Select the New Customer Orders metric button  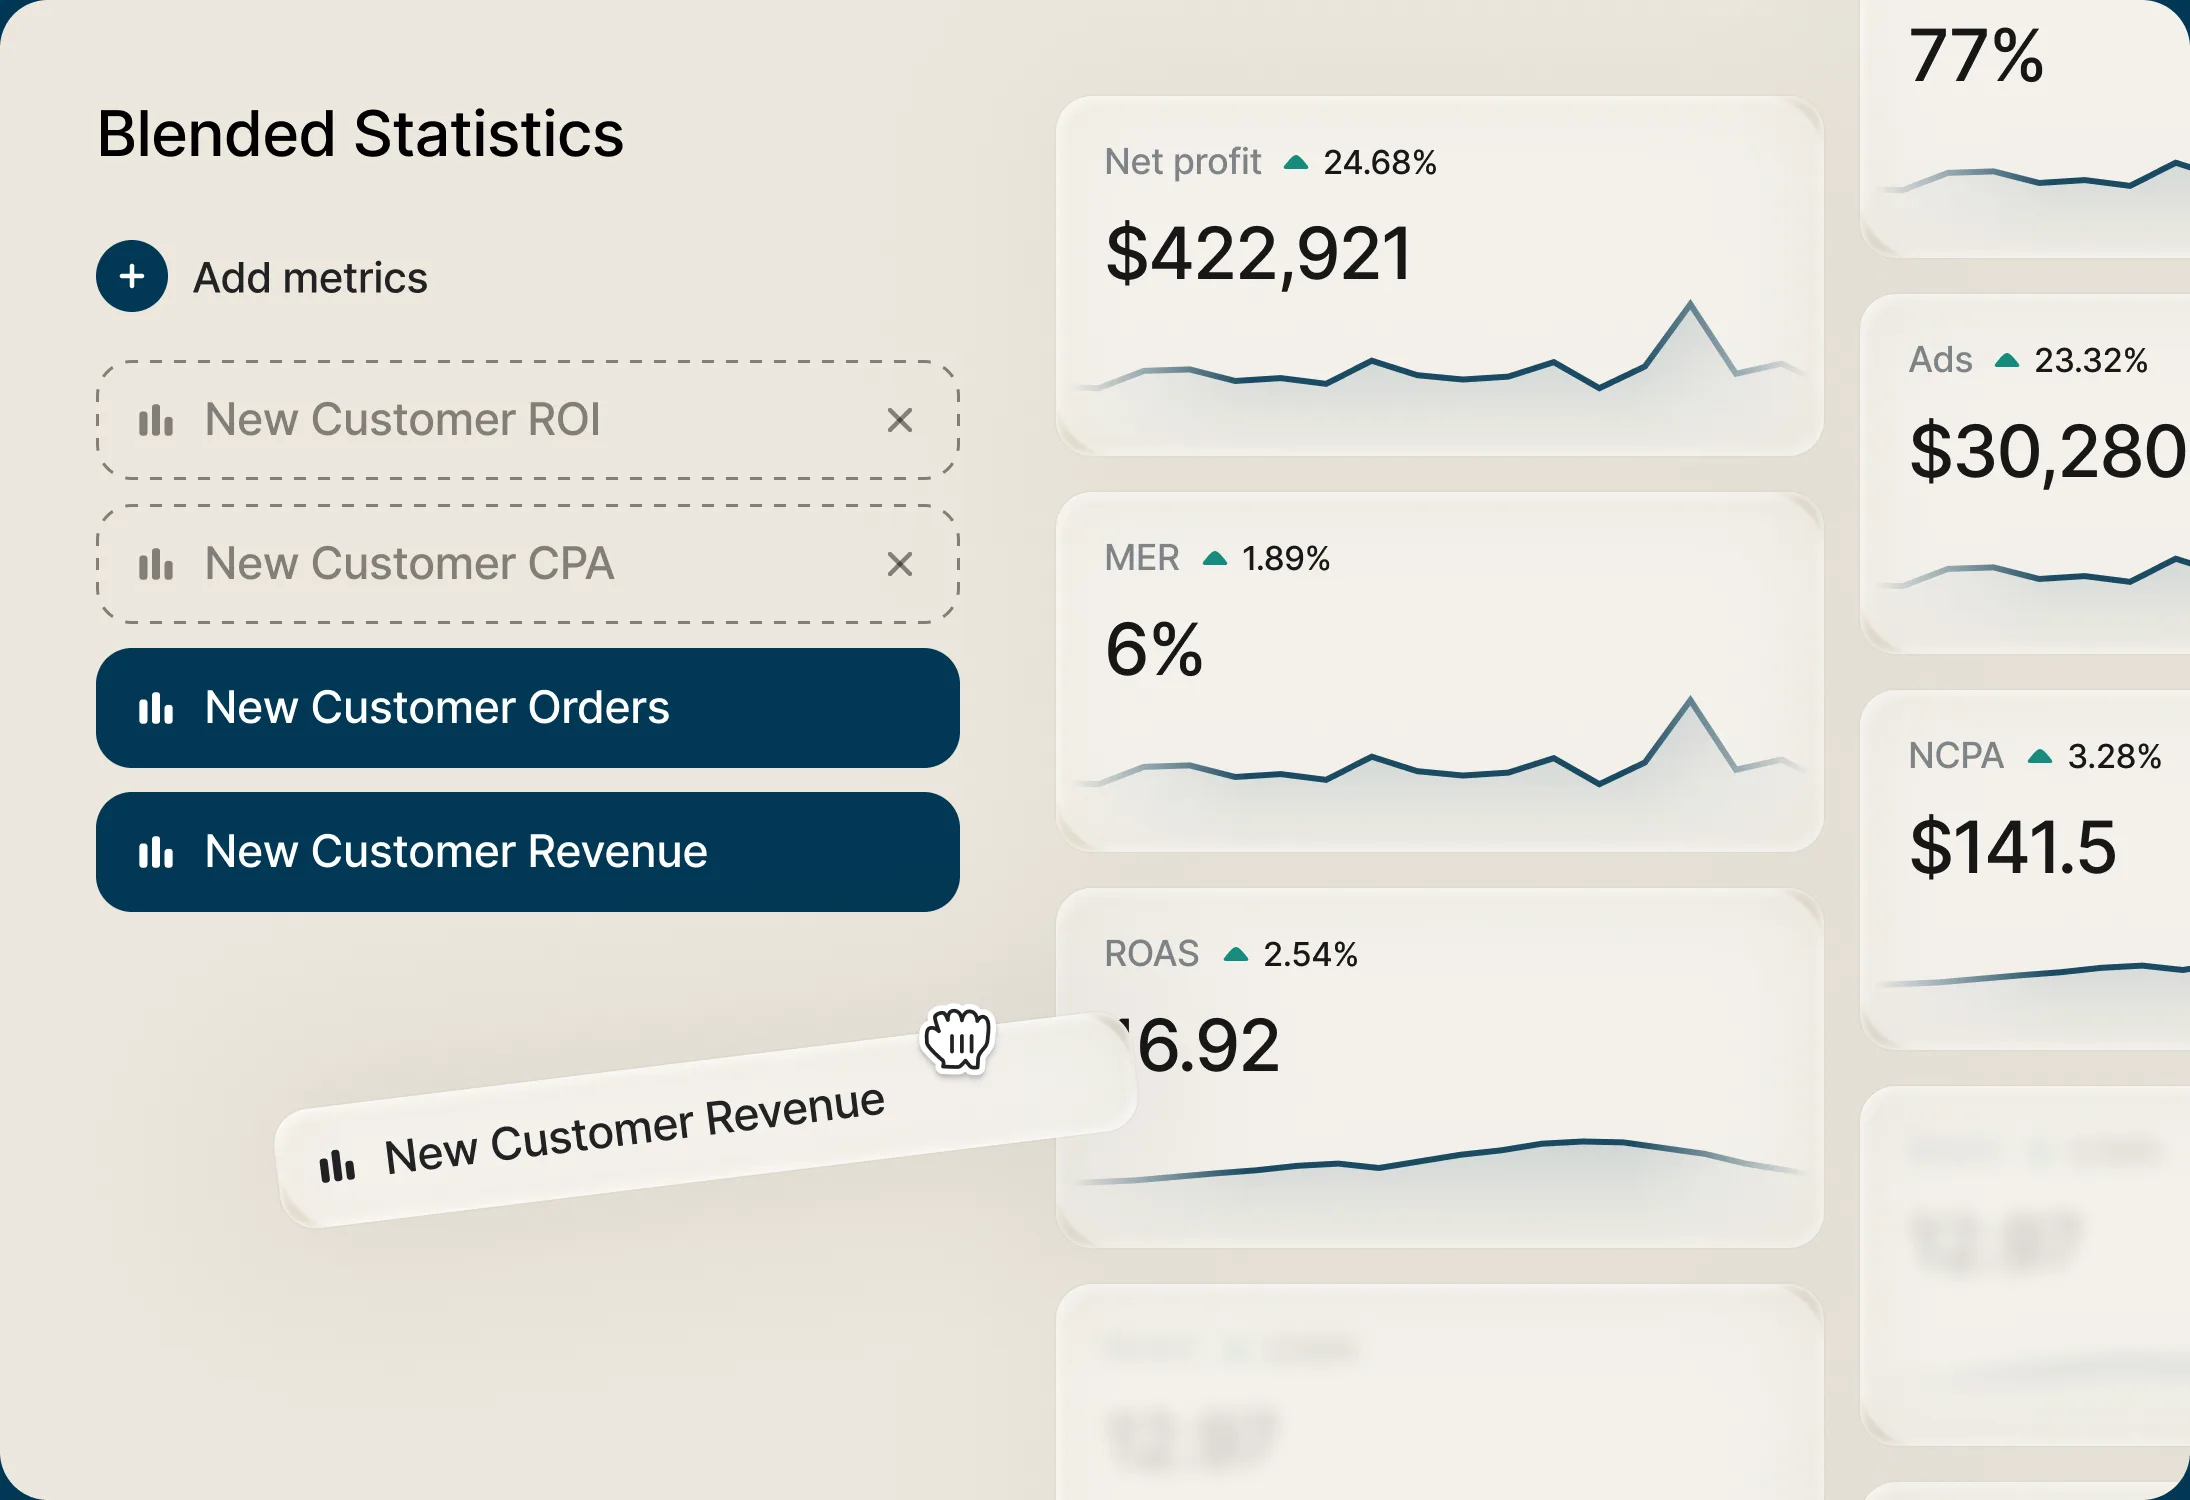528,708
